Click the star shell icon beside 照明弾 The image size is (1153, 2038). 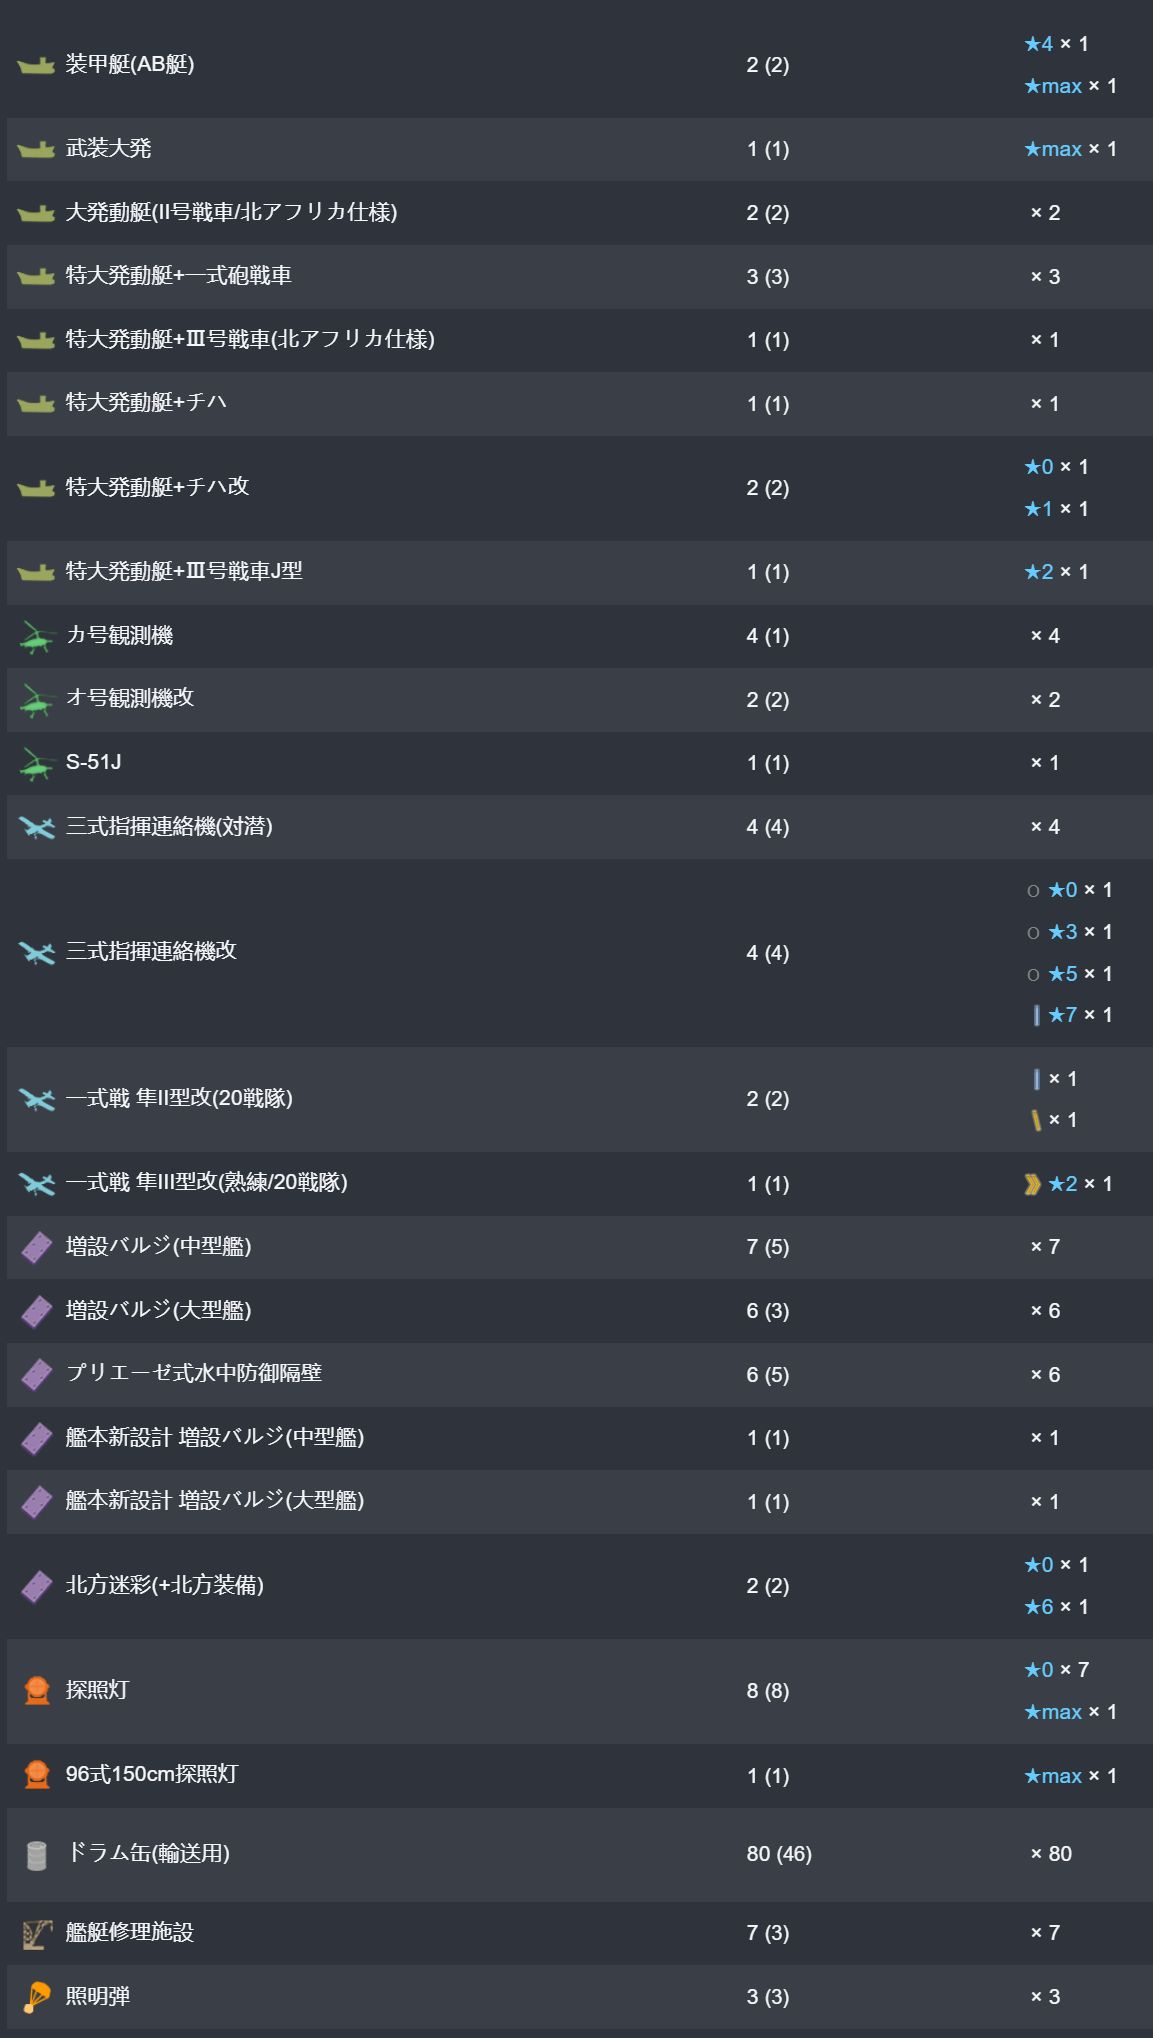pos(36,1997)
